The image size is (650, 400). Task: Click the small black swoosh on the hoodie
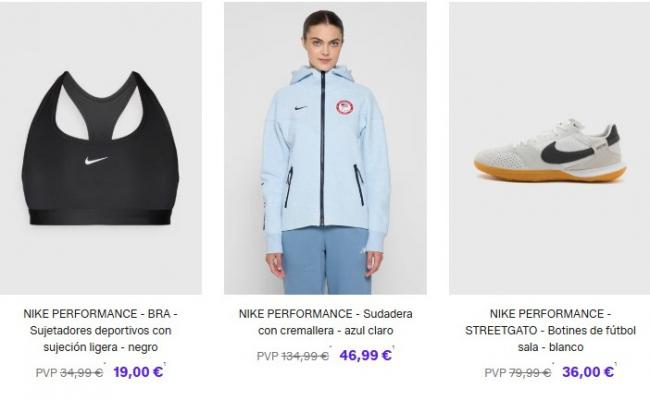click(x=301, y=108)
